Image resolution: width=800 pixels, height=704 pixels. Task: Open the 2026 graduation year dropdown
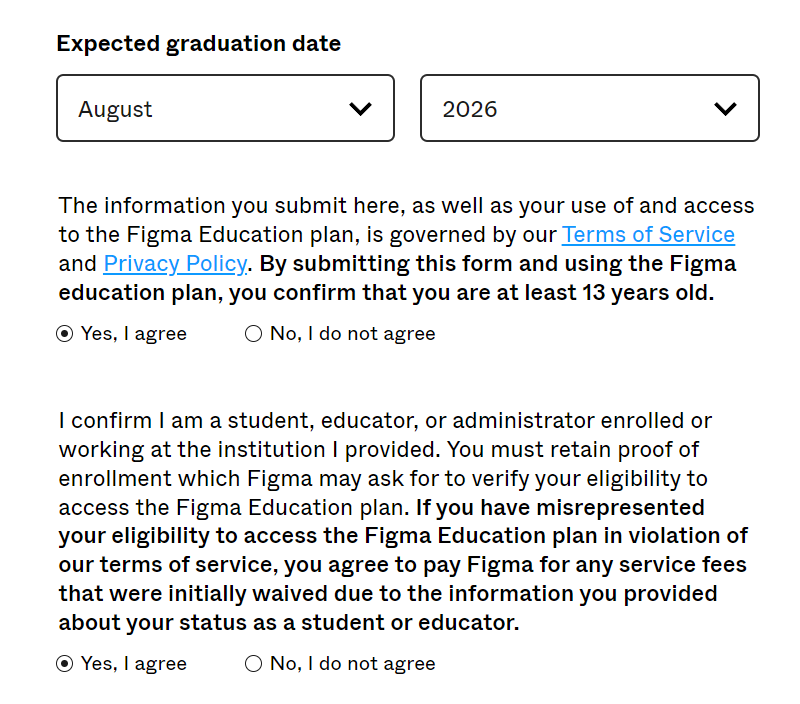click(x=590, y=108)
